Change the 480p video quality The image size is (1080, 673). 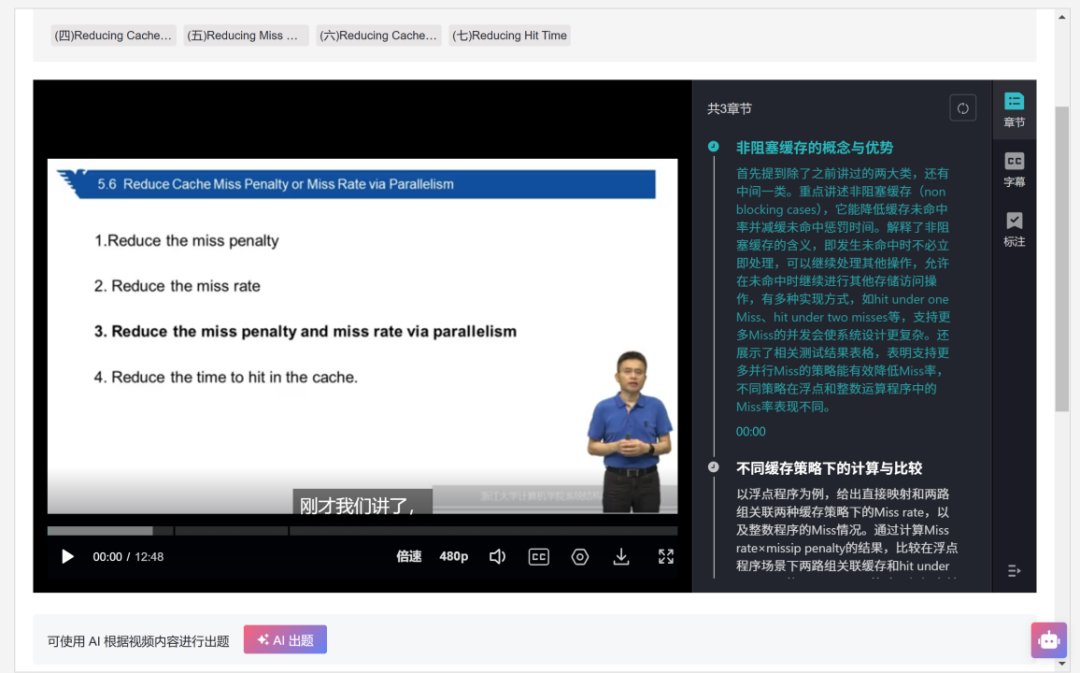click(x=454, y=557)
